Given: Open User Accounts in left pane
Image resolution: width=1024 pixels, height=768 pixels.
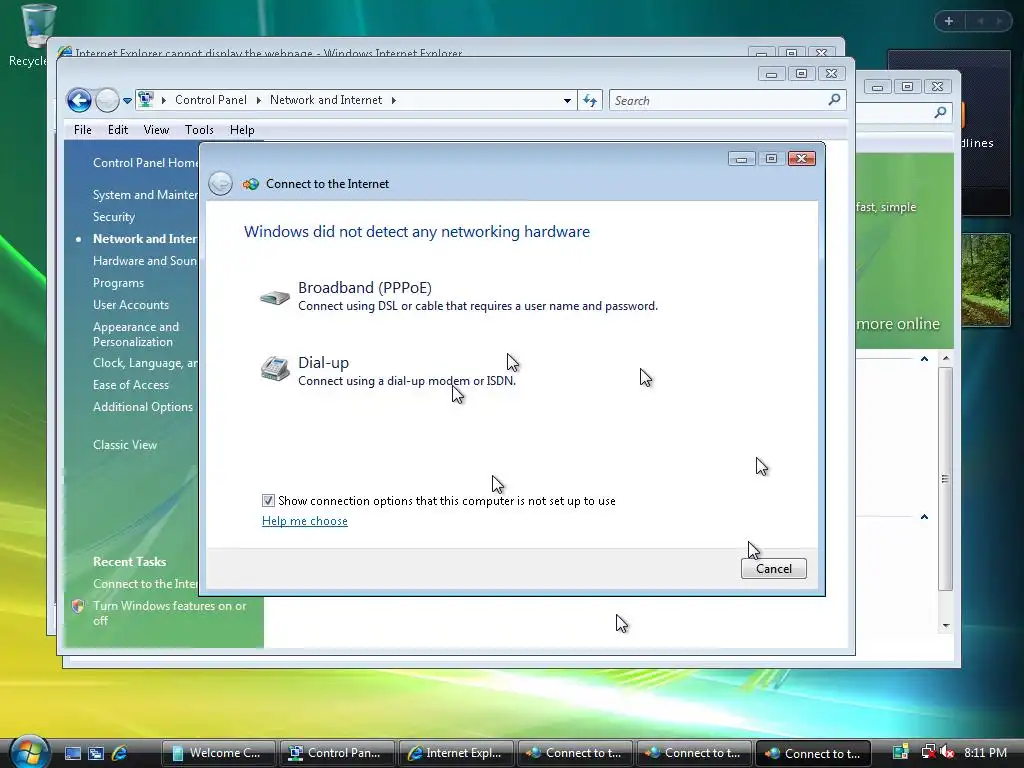Looking at the screenshot, I should [131, 305].
